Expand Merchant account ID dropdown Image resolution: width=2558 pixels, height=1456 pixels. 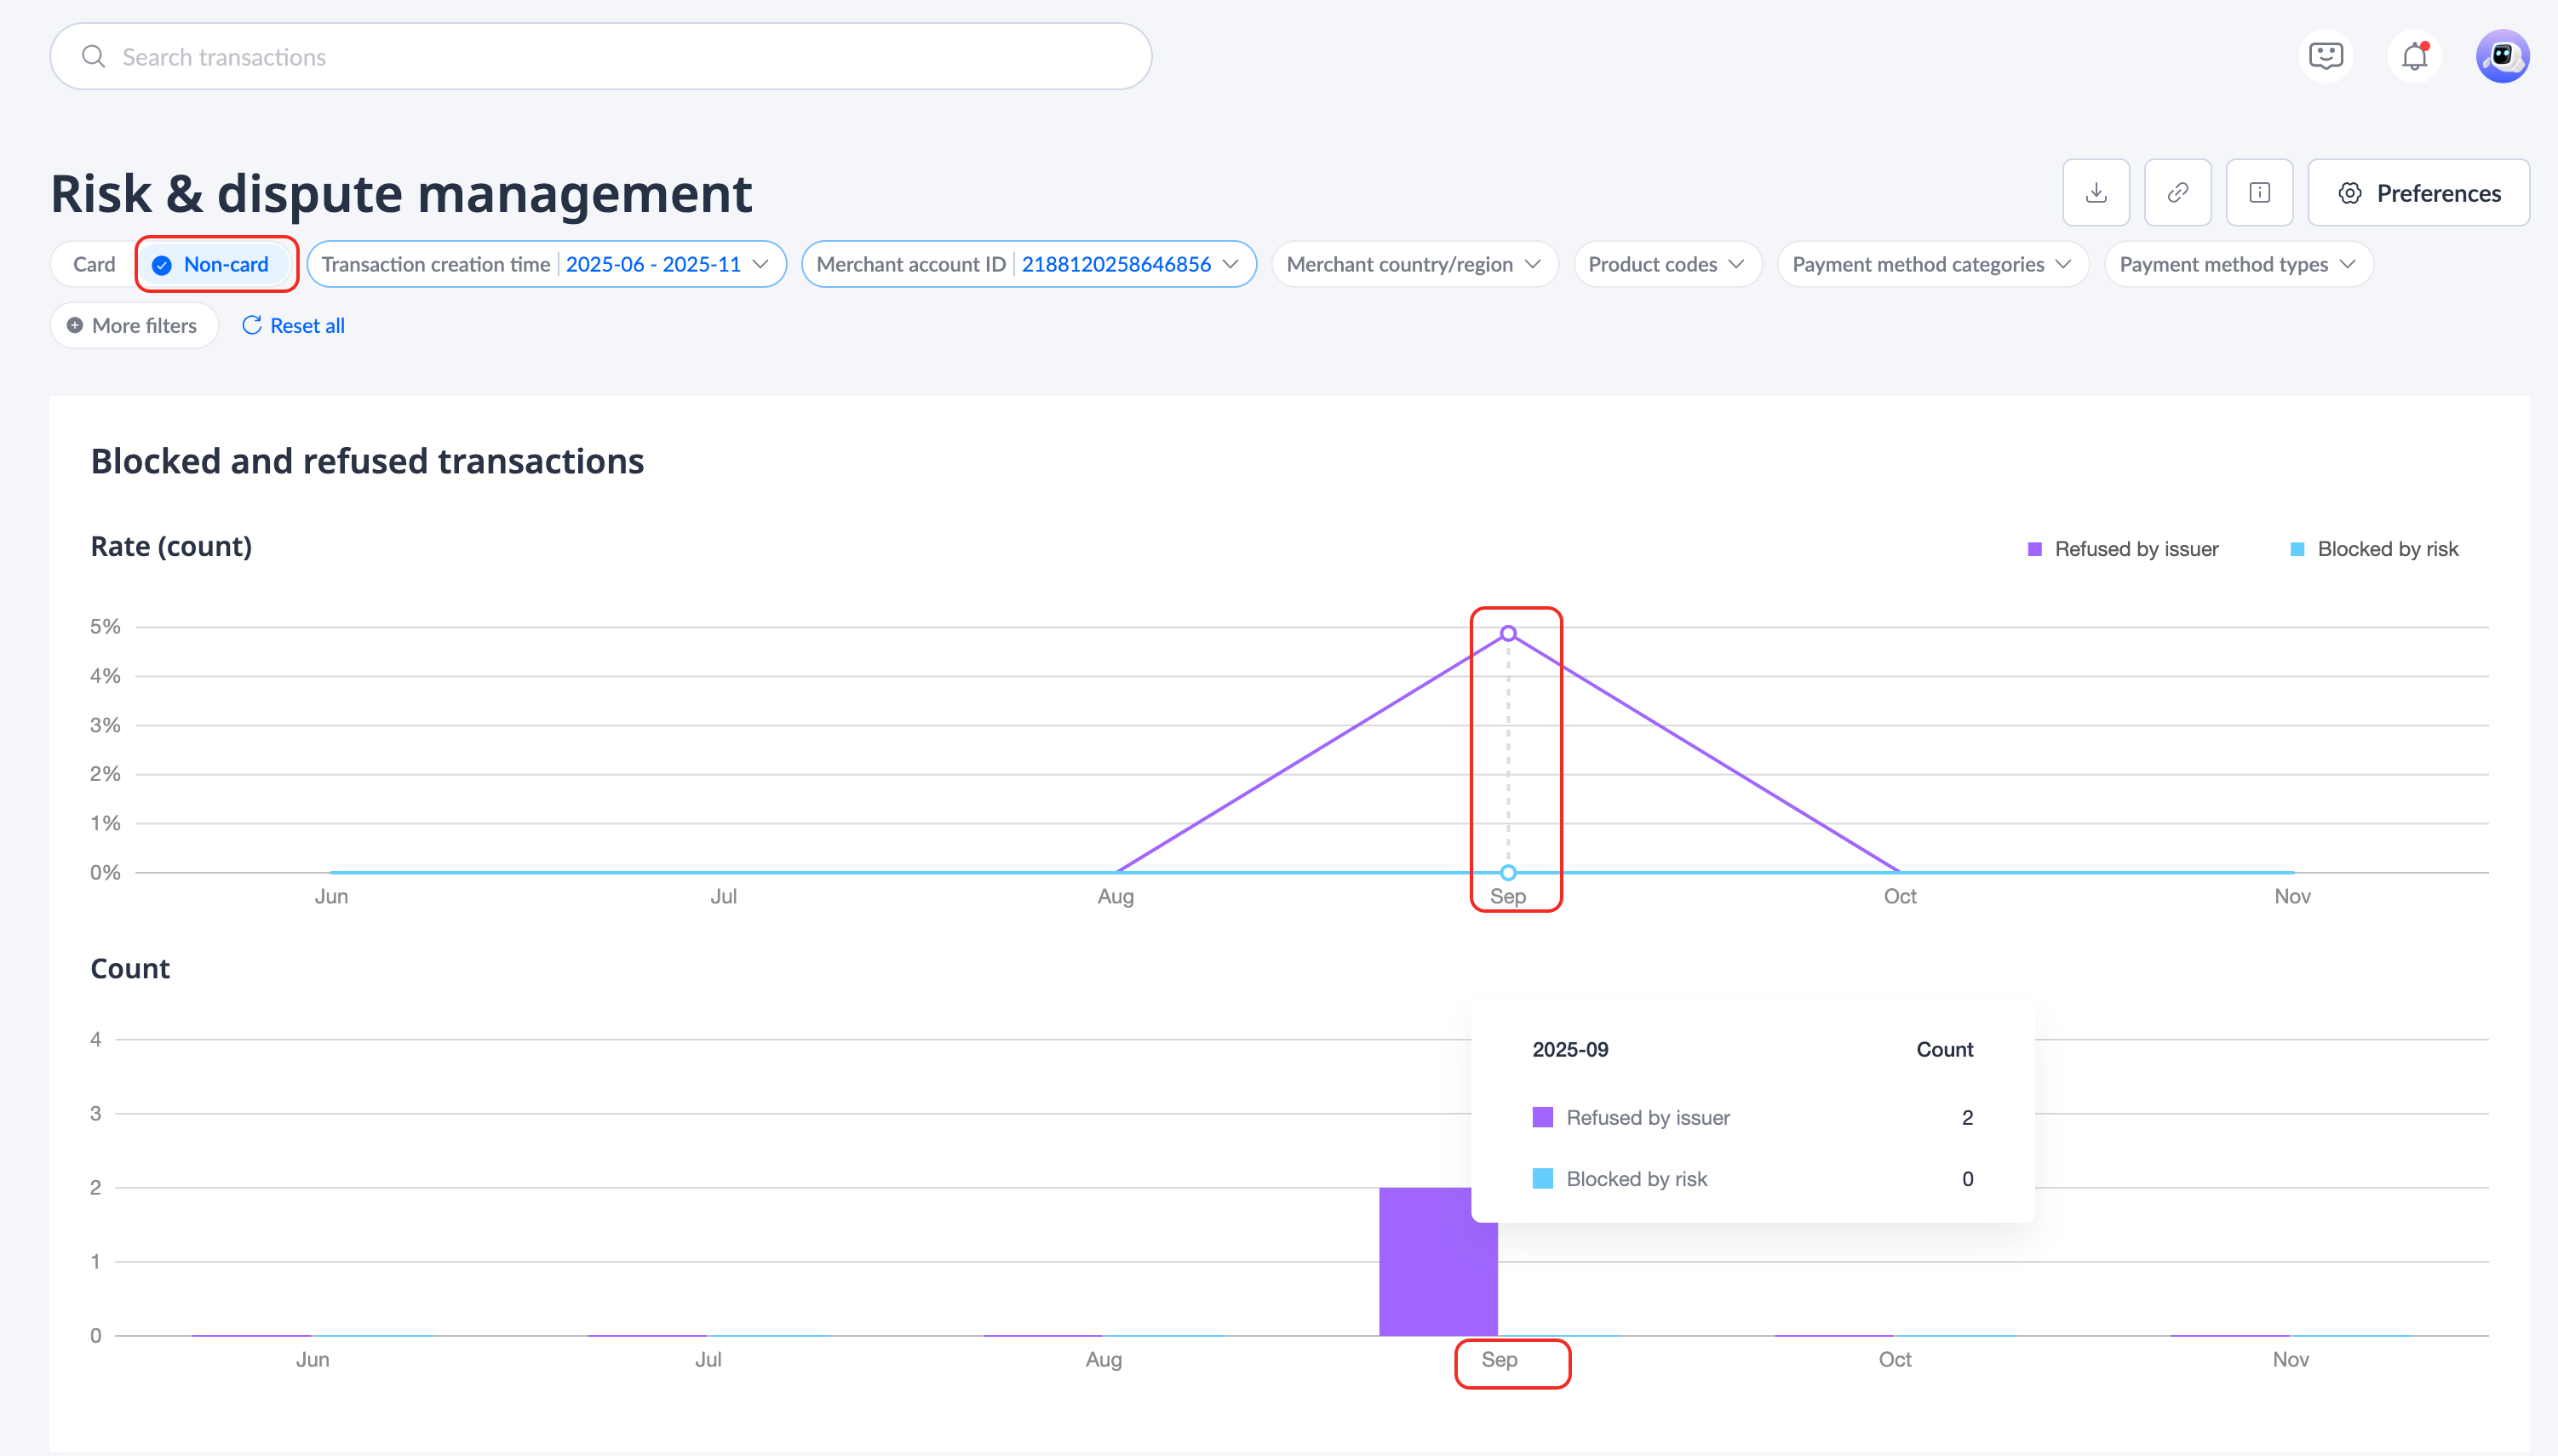point(1028,265)
